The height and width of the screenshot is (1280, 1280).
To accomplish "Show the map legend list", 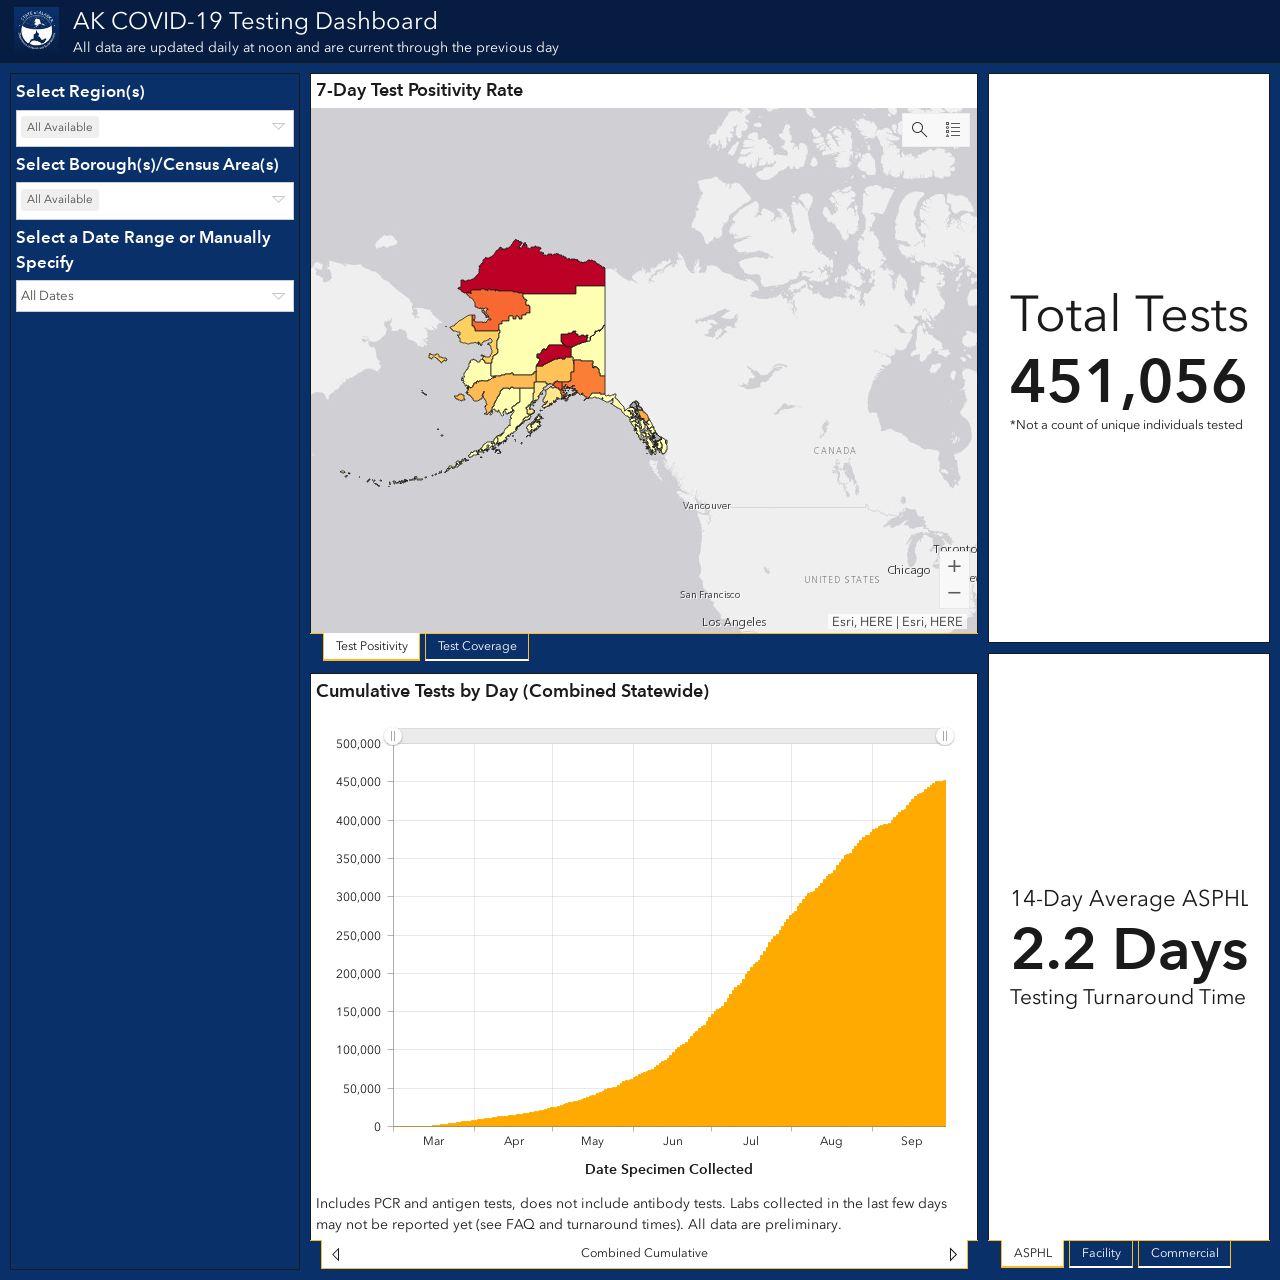I will tap(953, 130).
